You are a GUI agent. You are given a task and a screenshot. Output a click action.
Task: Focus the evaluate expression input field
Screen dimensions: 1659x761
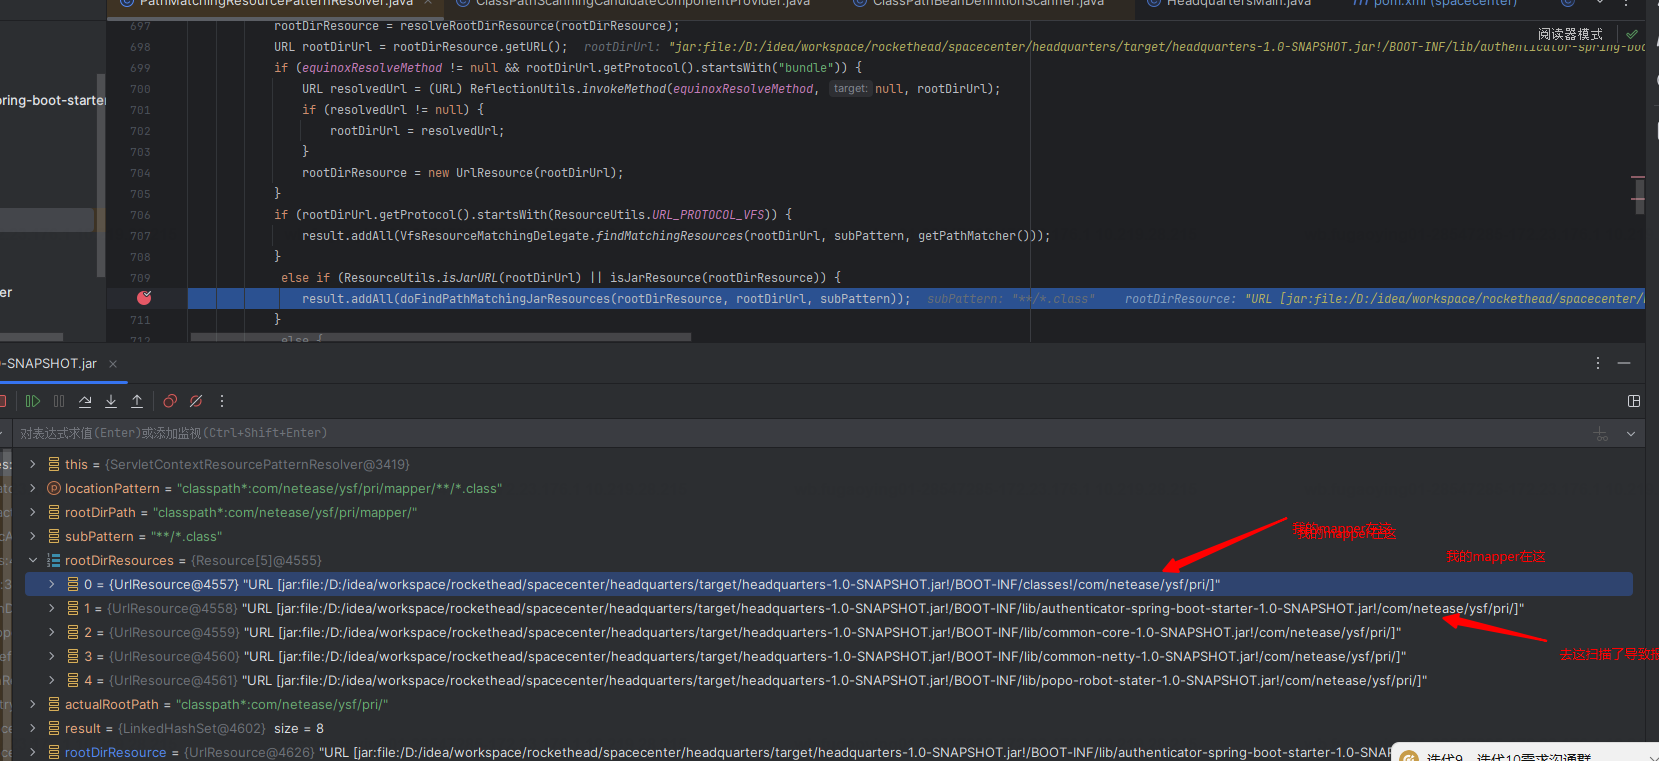click(x=800, y=433)
